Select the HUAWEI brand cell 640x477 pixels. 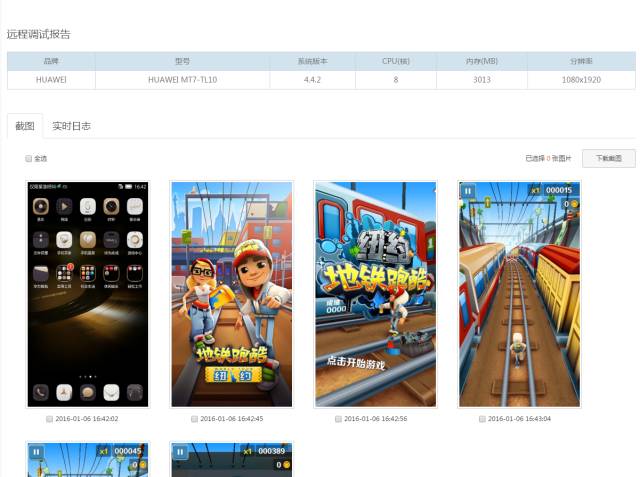(x=51, y=80)
